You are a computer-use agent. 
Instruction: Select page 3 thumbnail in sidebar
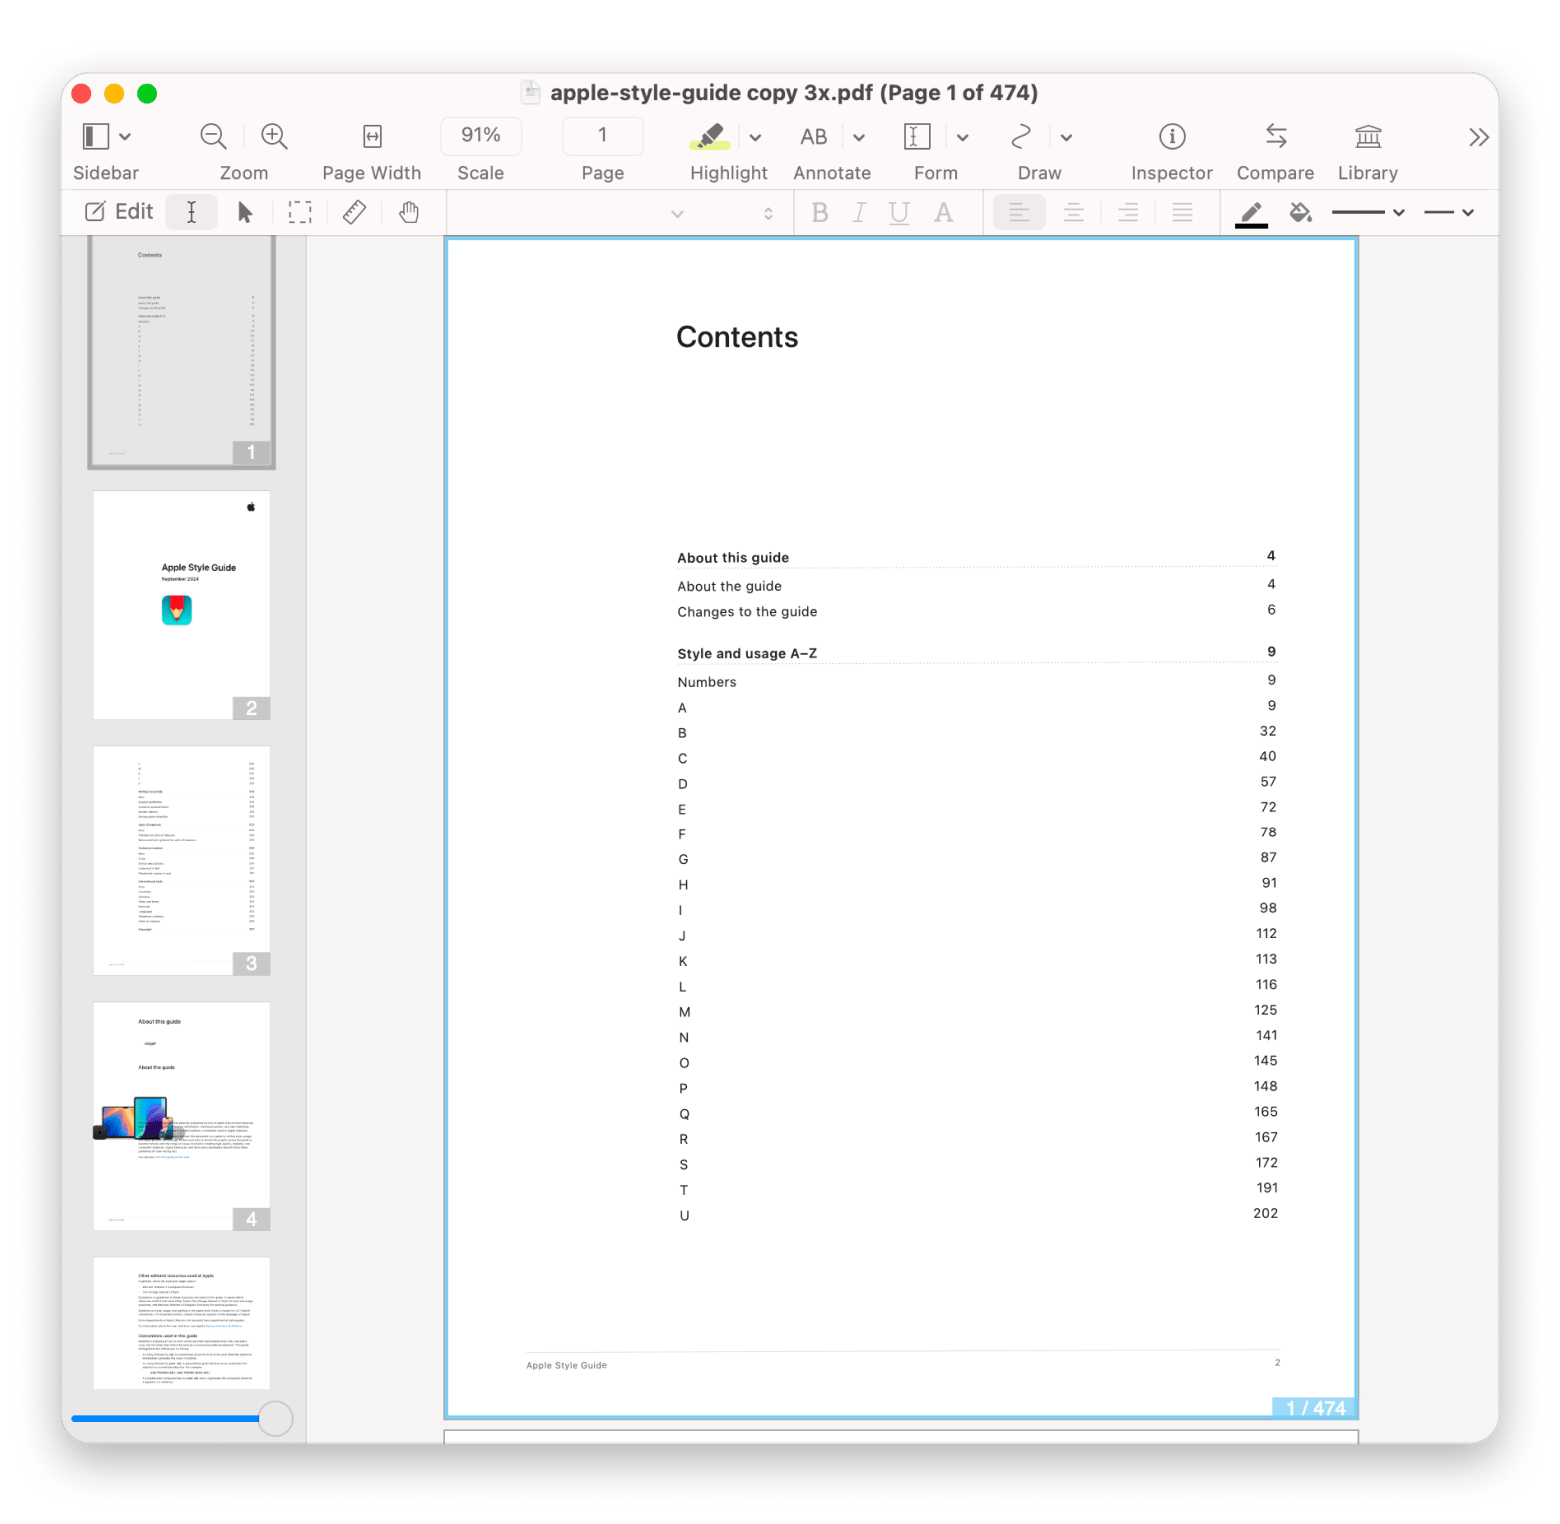[181, 860]
